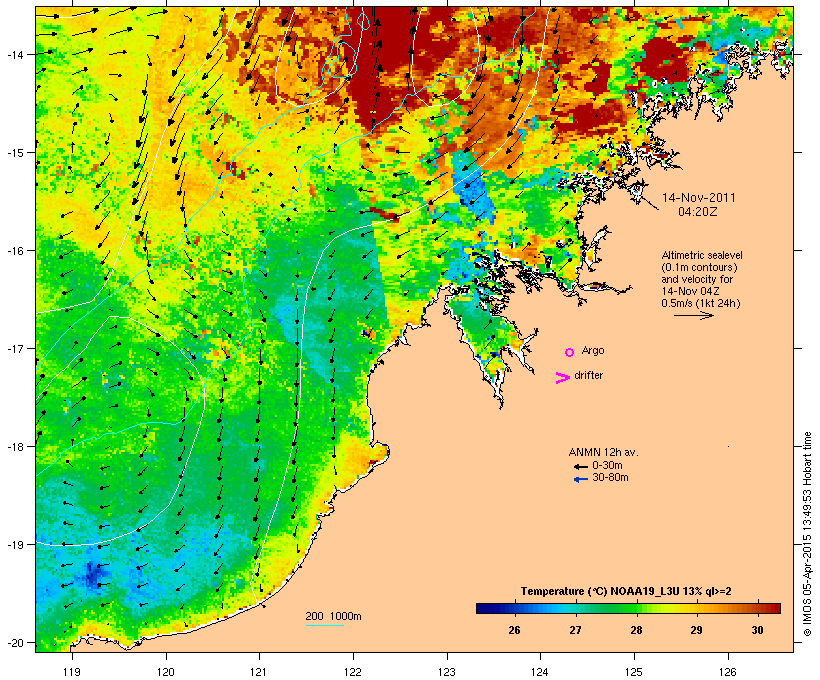Click the IMOS copyright timestamp text
Screen dimensions: 820x680
pyautogui.click(x=807, y=534)
